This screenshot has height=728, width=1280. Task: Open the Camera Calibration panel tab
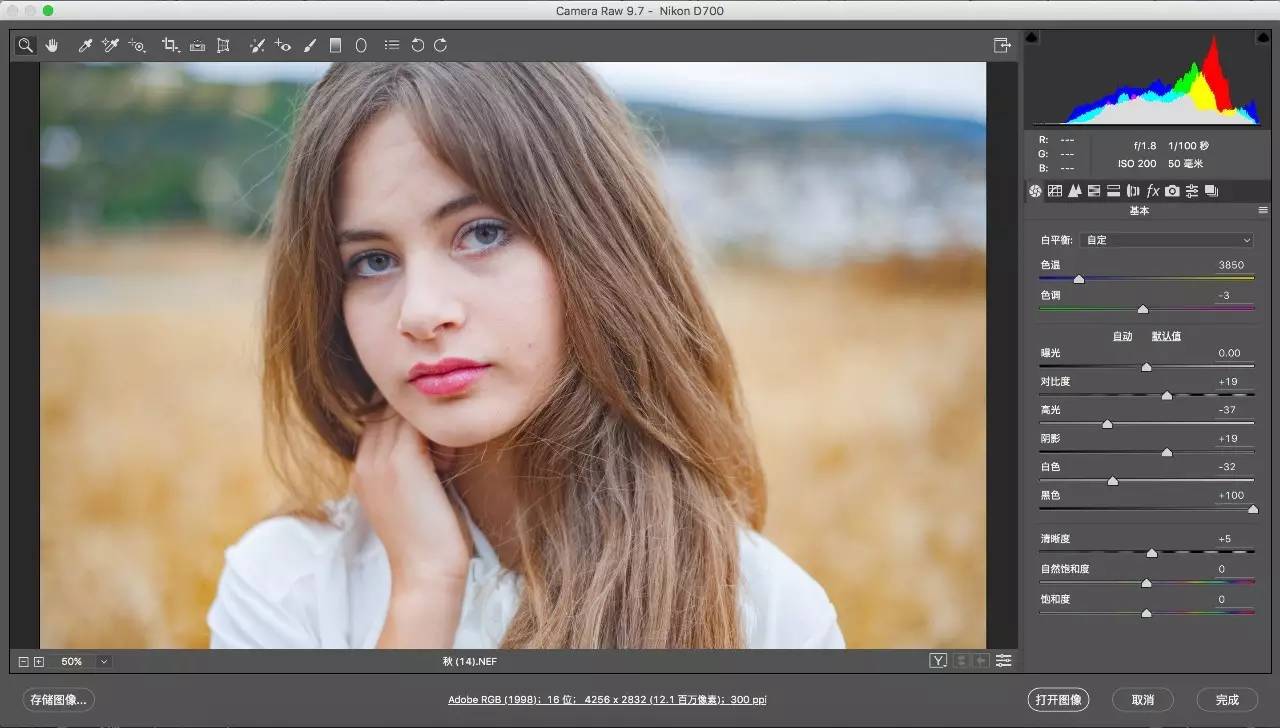pyautogui.click(x=1172, y=191)
